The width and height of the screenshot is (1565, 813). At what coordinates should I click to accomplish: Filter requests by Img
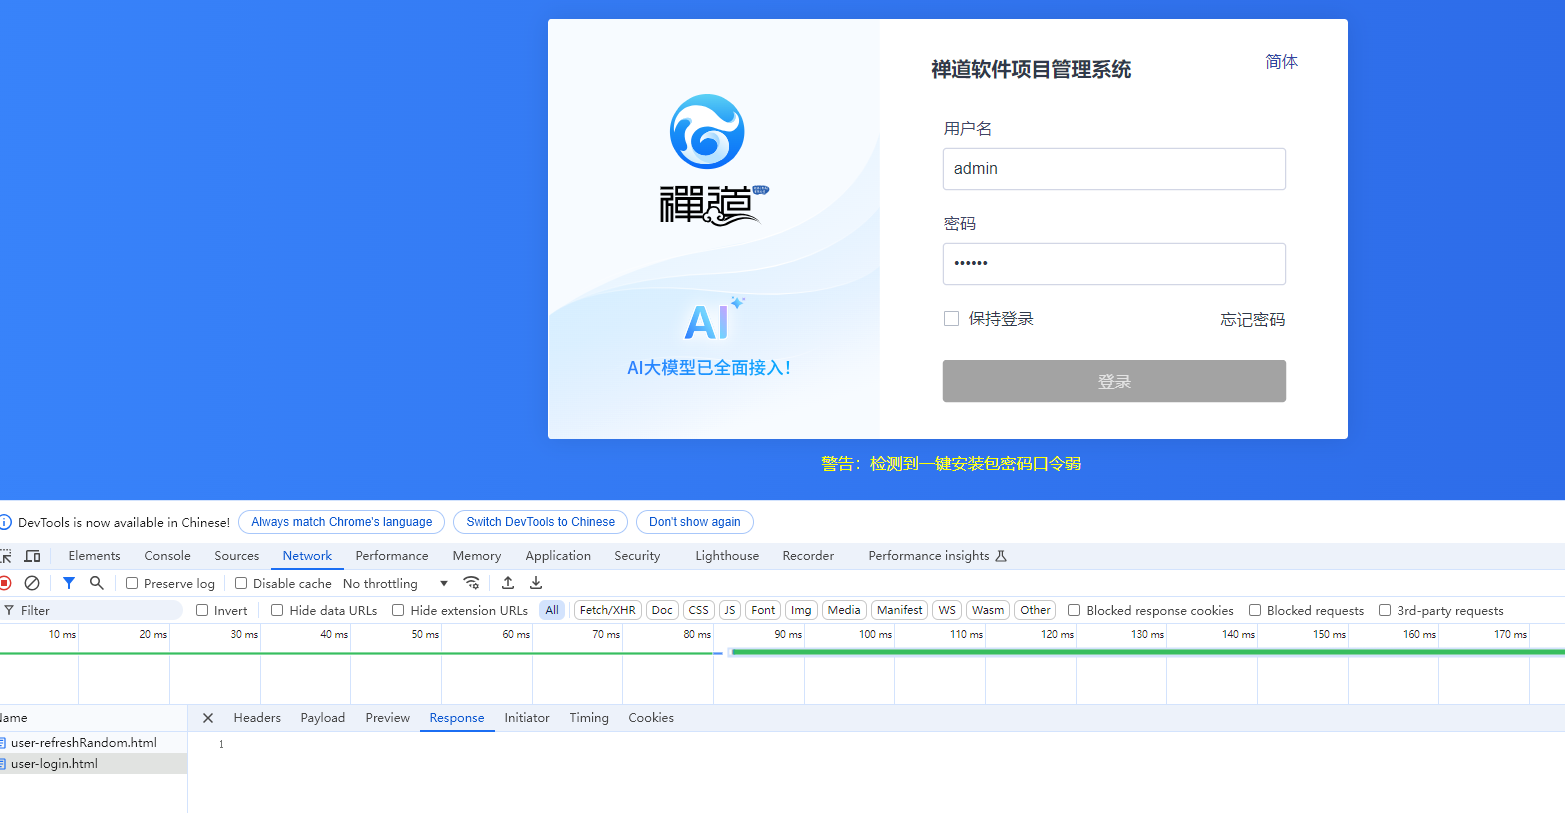point(801,610)
